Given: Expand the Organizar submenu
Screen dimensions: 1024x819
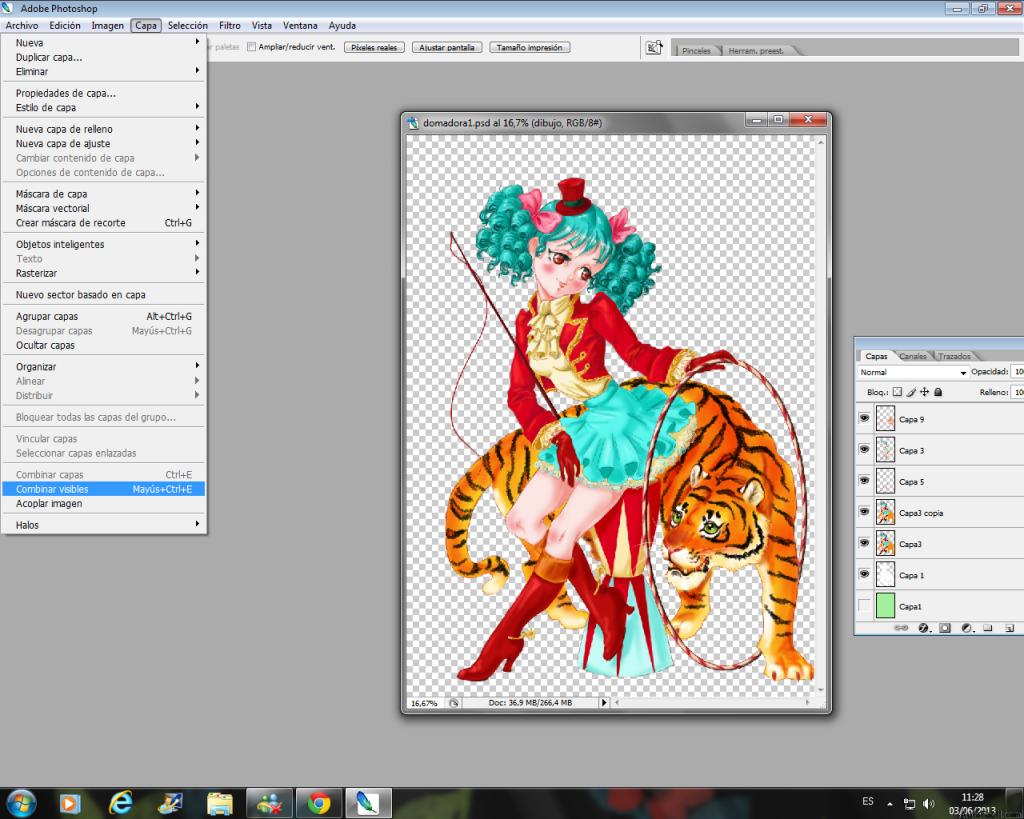Looking at the screenshot, I should [x=103, y=366].
